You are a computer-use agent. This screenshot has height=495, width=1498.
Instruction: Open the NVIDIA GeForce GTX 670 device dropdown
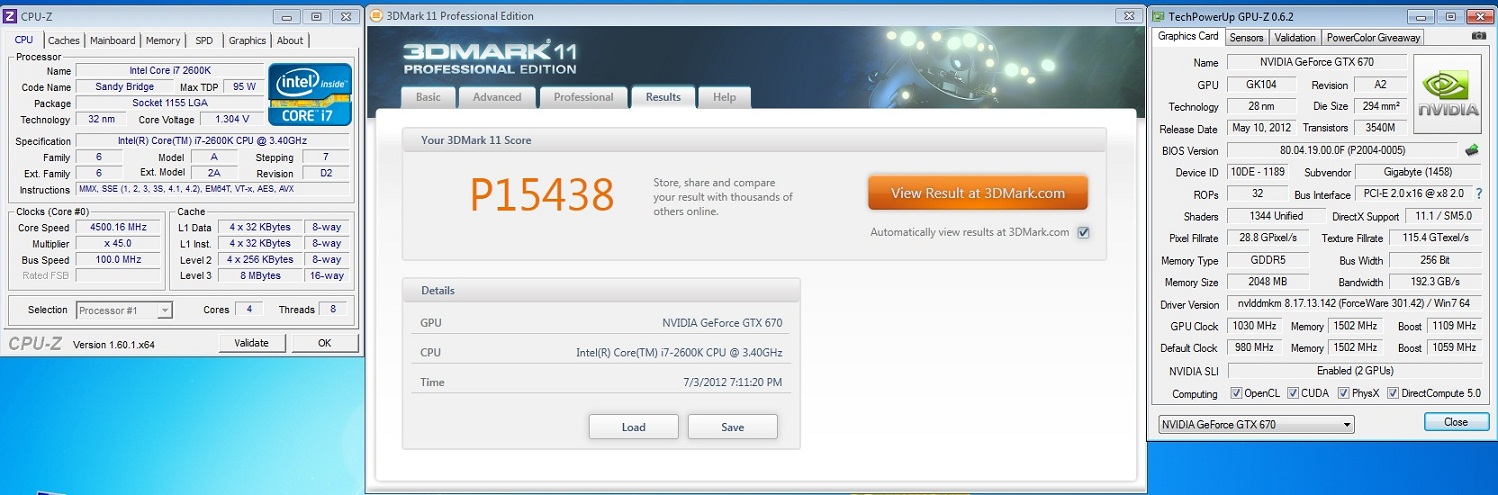[1256, 424]
